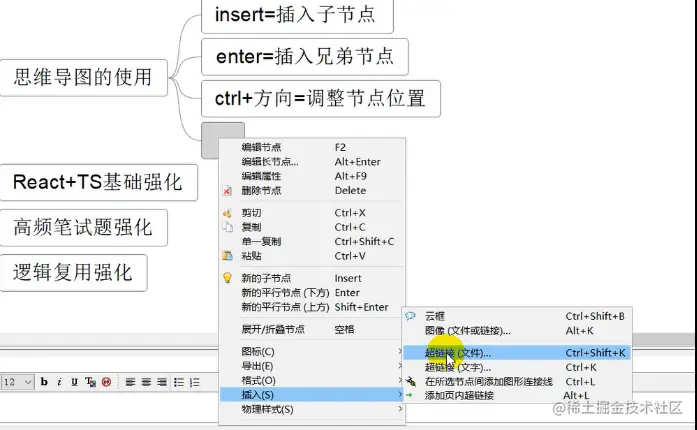Click the clipboard paste icon

coord(227,256)
